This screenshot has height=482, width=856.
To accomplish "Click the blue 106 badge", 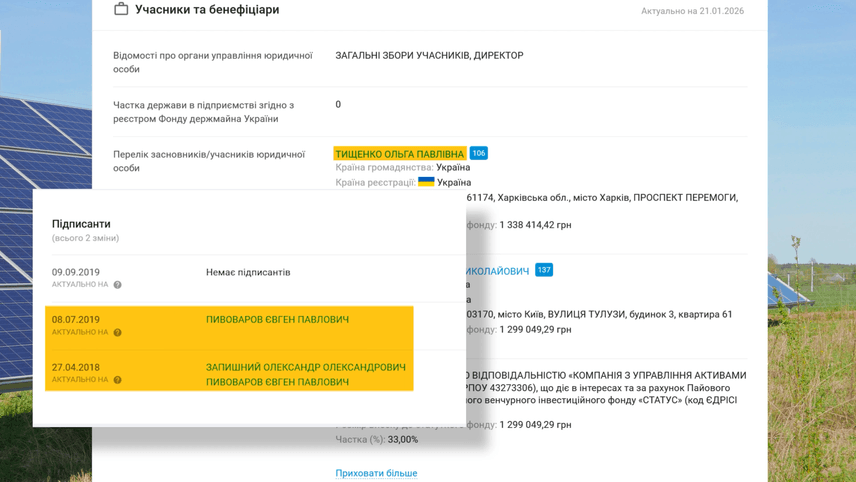I will click(478, 153).
